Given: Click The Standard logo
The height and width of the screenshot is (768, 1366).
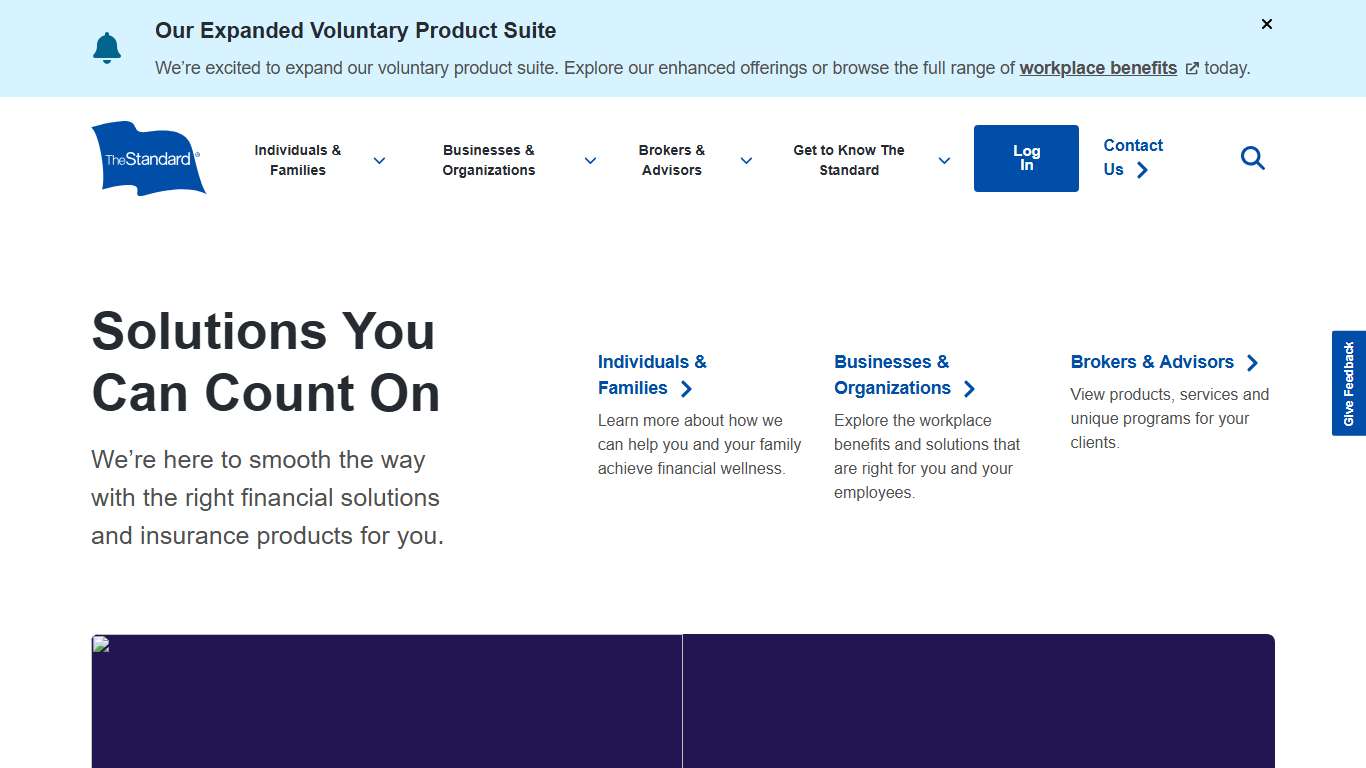Looking at the screenshot, I should (x=148, y=158).
